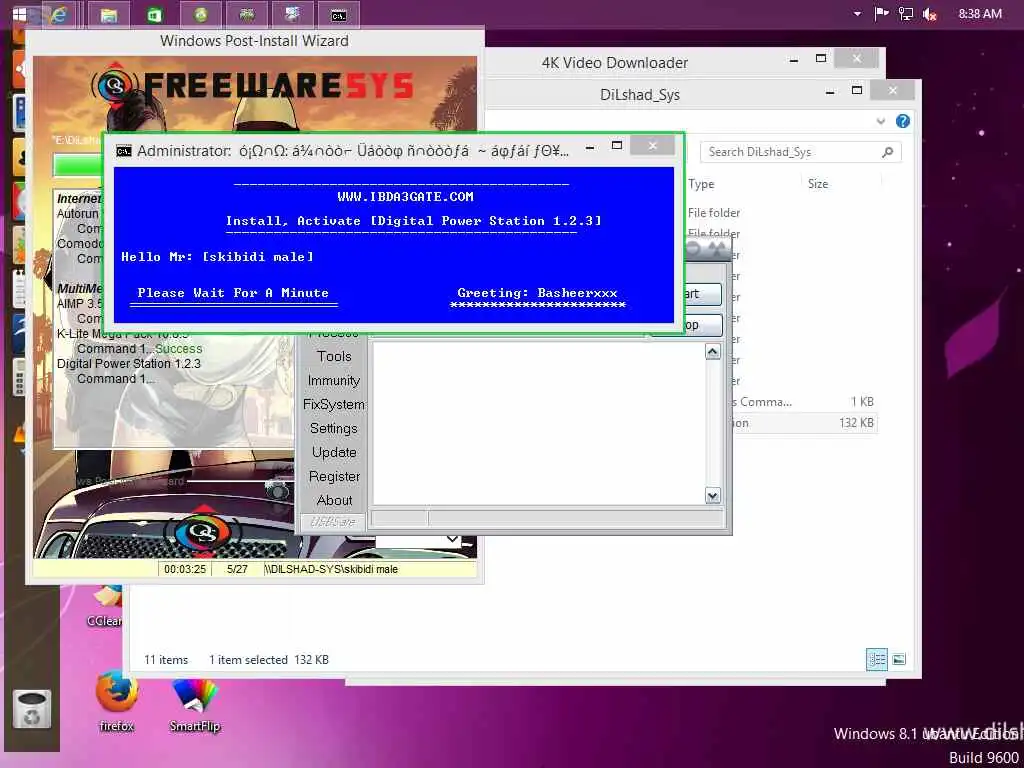1024x768 pixels.
Task: Open the 8:38 AM clock
Action: pyautogui.click(x=980, y=14)
